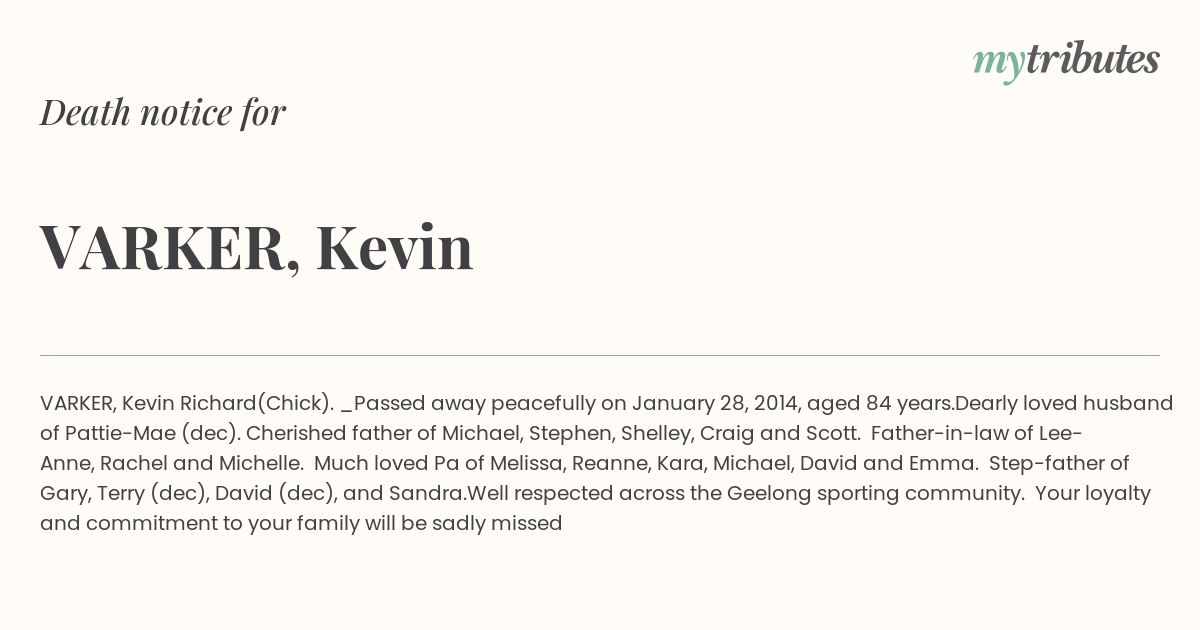The image size is (1200, 630).
Task: Click the horizontal divider line
Action: [600, 355]
